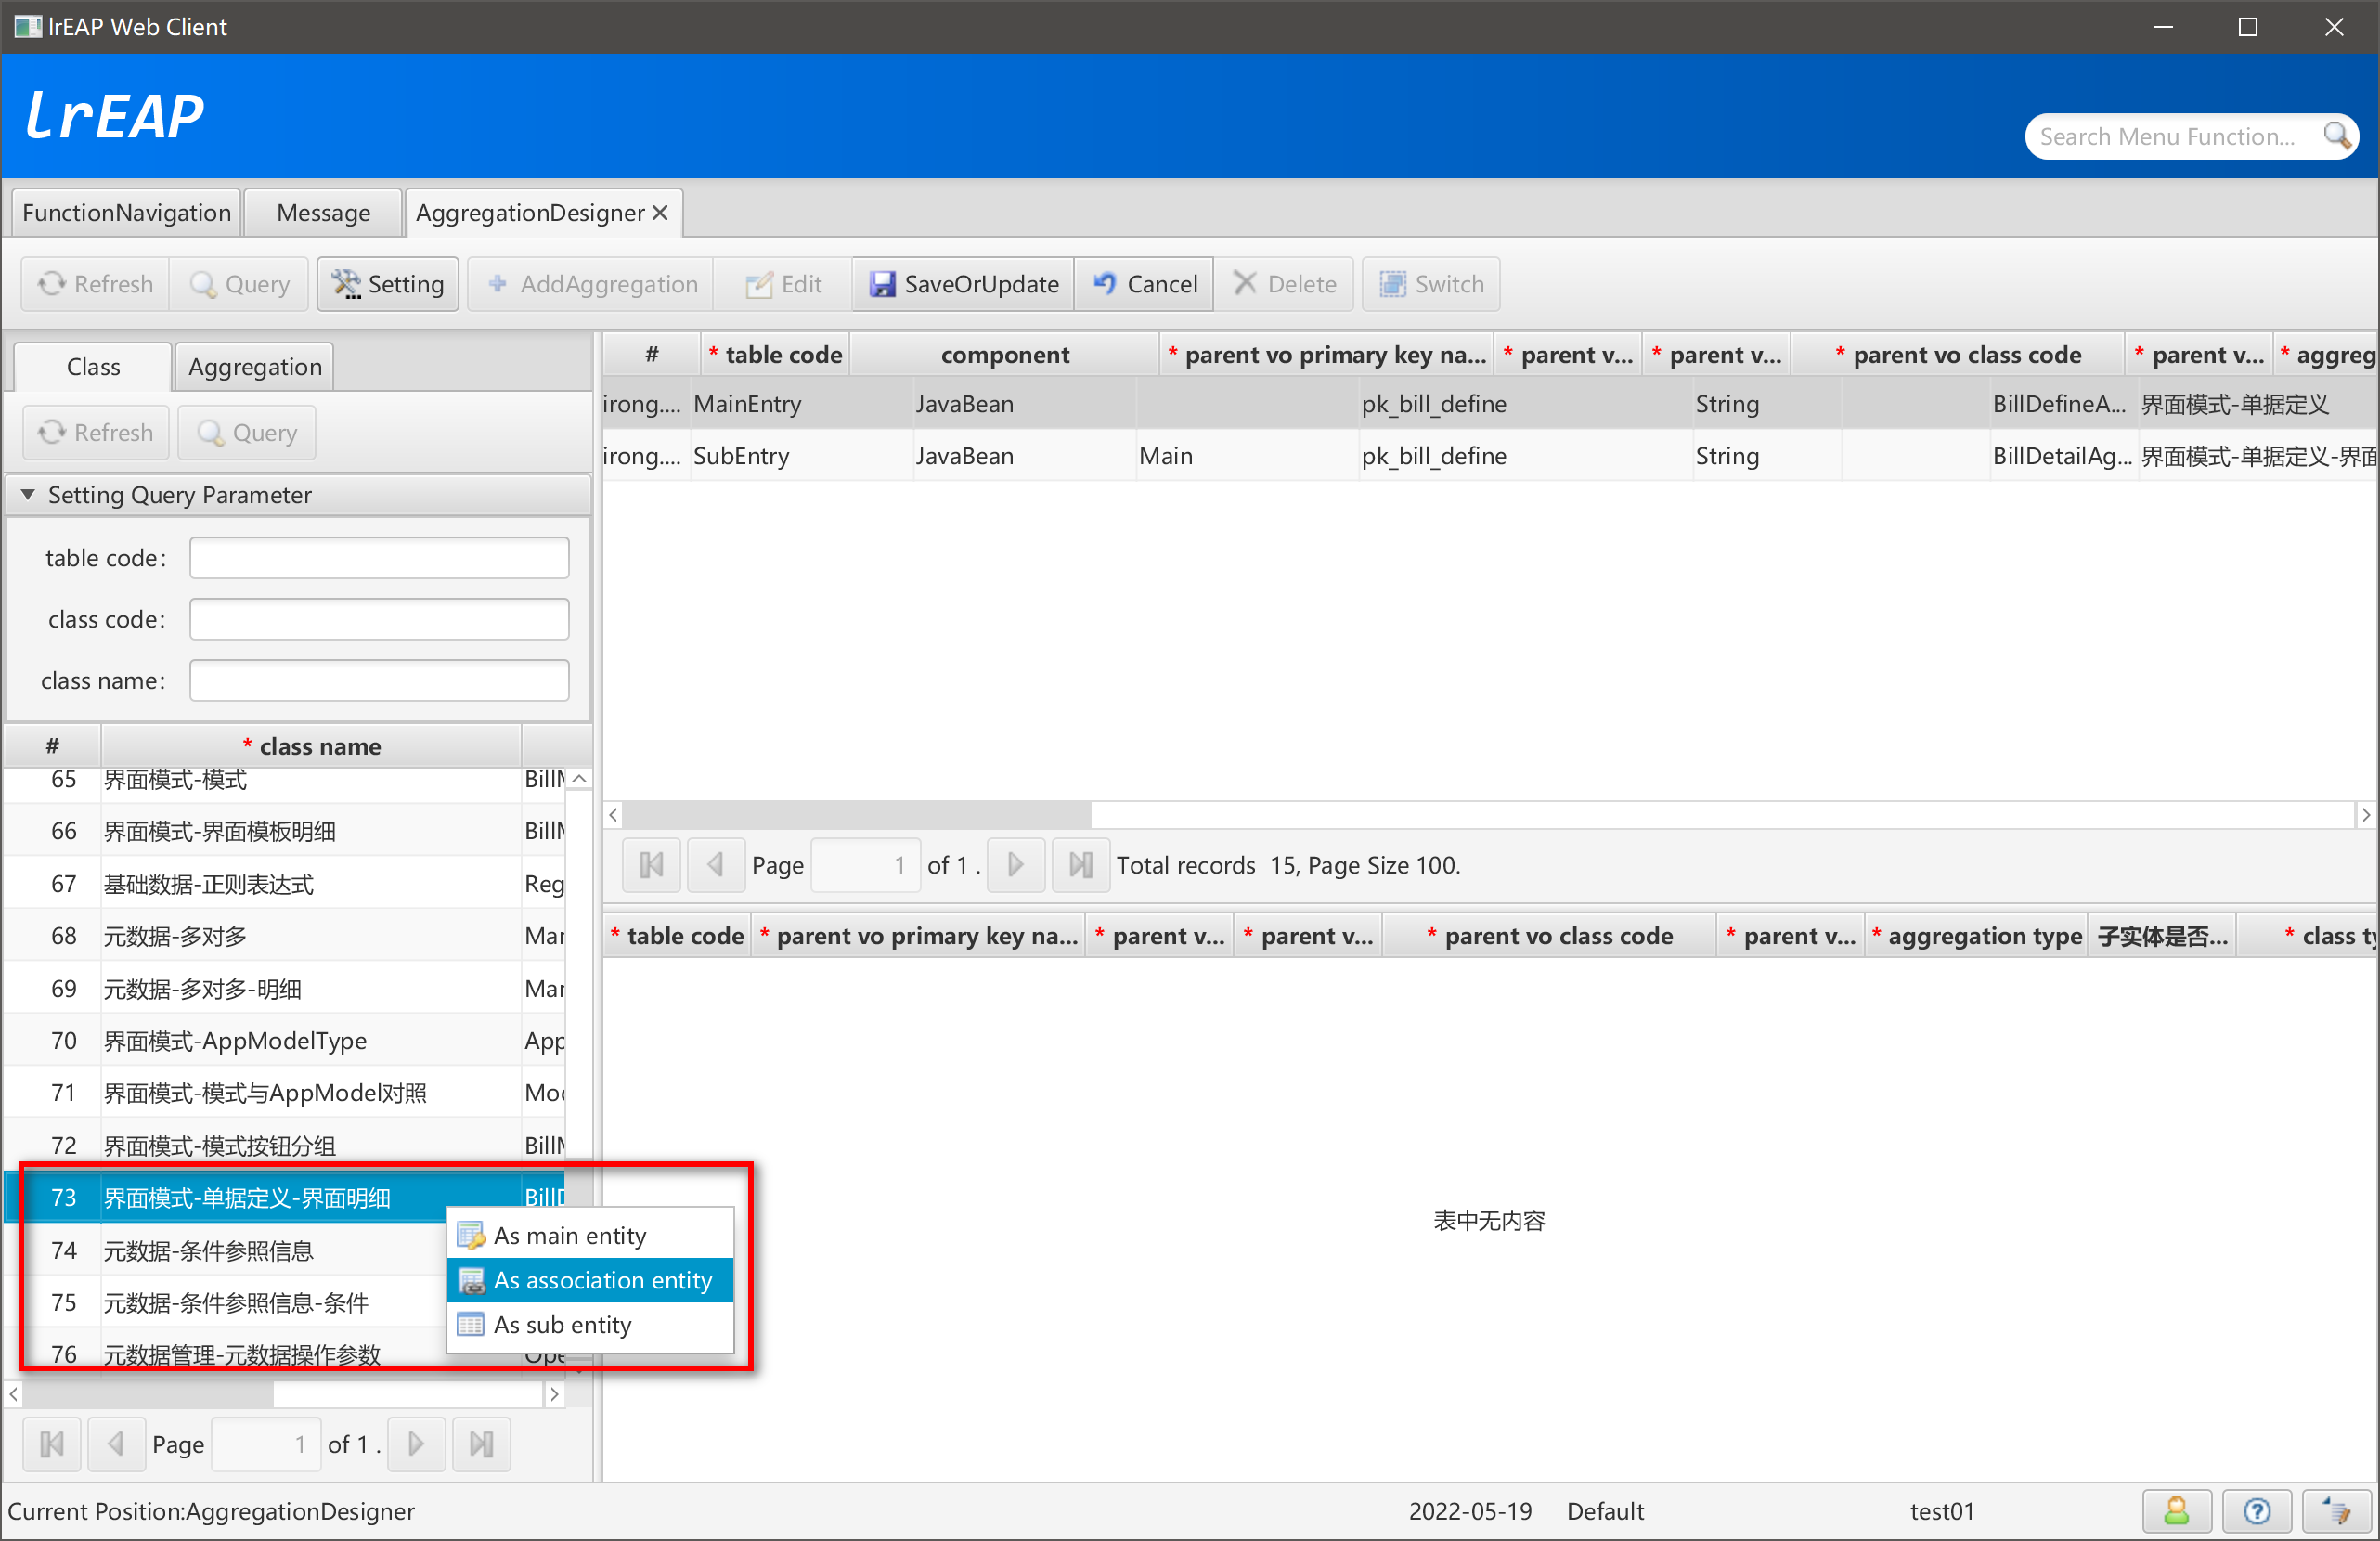Image resolution: width=2380 pixels, height=1541 pixels.
Task: Go to next page in class list pager
Action: 416,1444
